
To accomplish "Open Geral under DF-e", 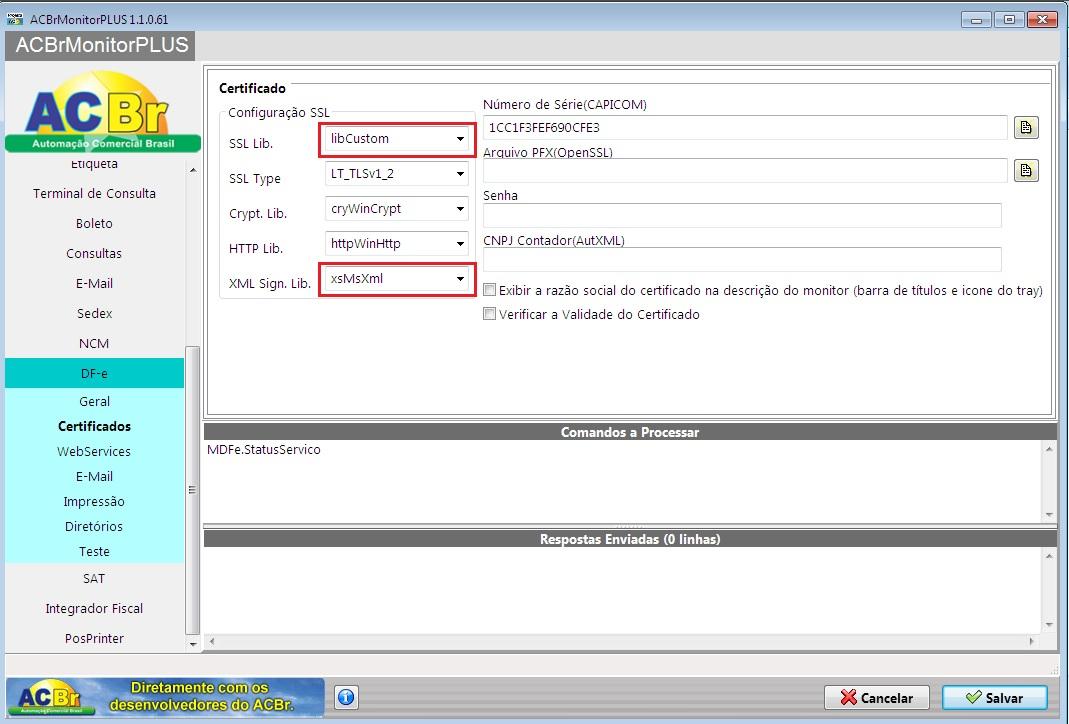I will pyautogui.click(x=94, y=402).
